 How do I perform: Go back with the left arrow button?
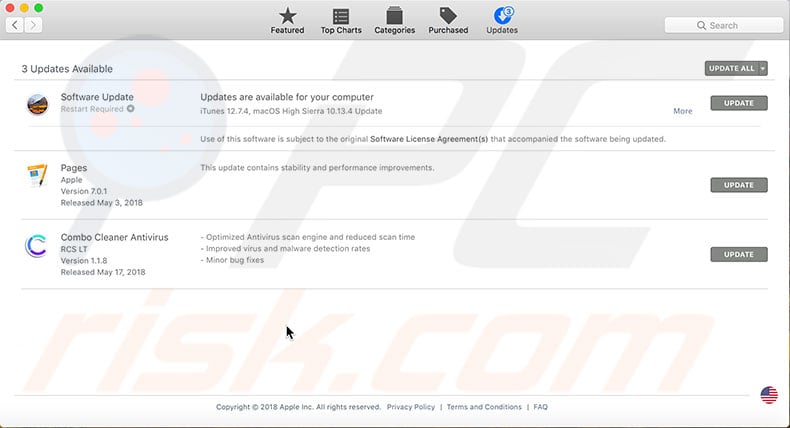click(x=15, y=25)
